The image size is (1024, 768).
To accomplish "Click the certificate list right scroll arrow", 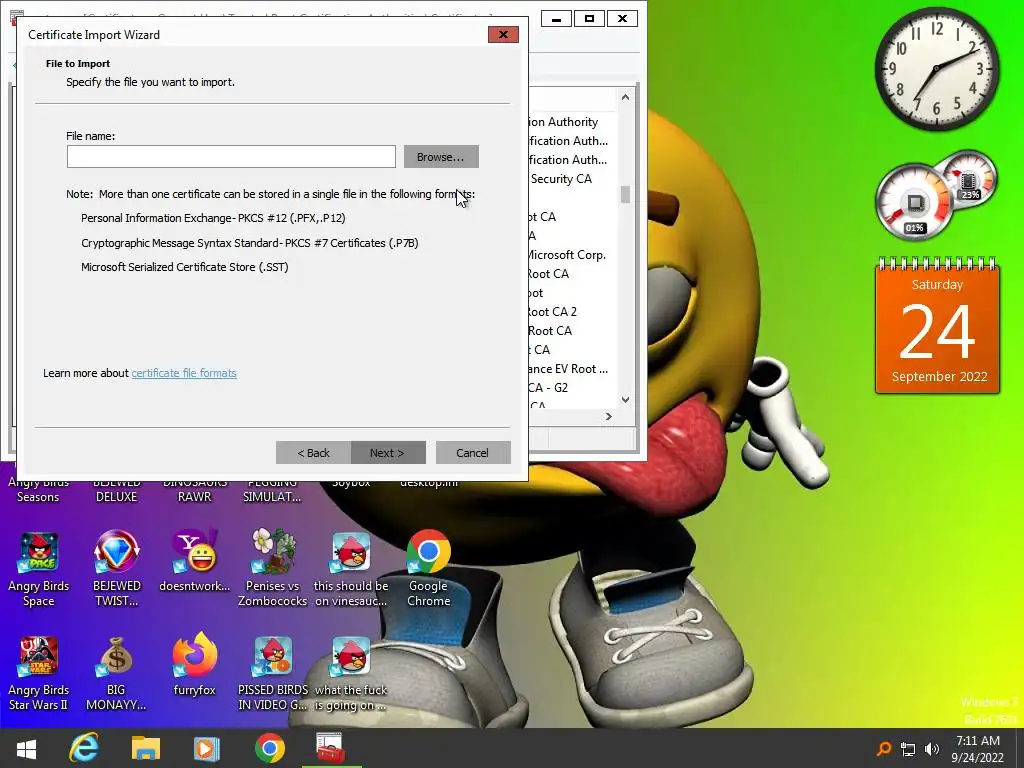I will [x=609, y=416].
